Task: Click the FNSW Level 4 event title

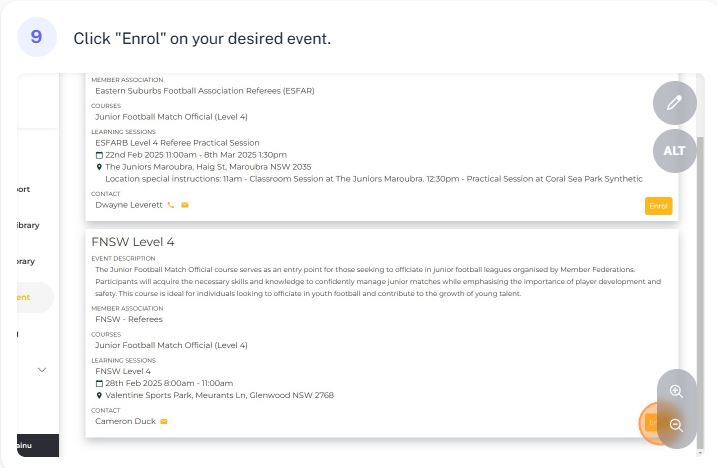Action: point(133,242)
